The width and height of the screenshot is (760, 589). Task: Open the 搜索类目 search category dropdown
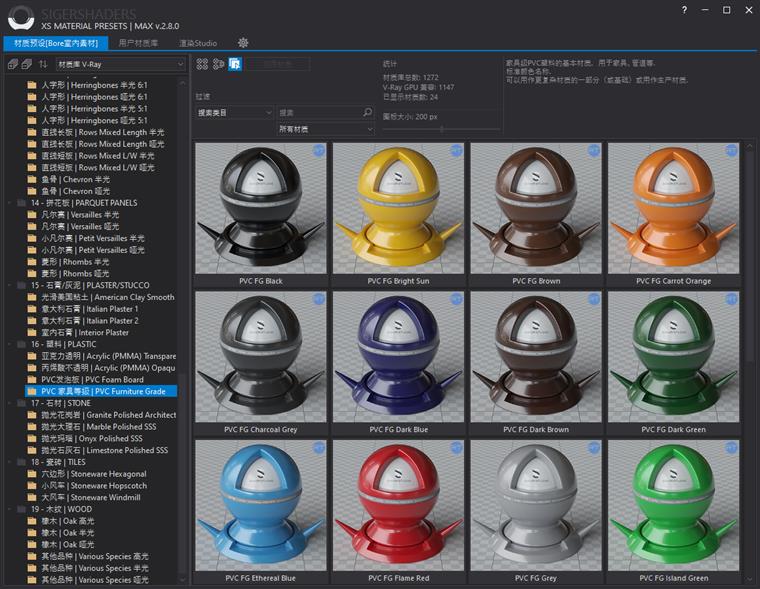(234, 112)
